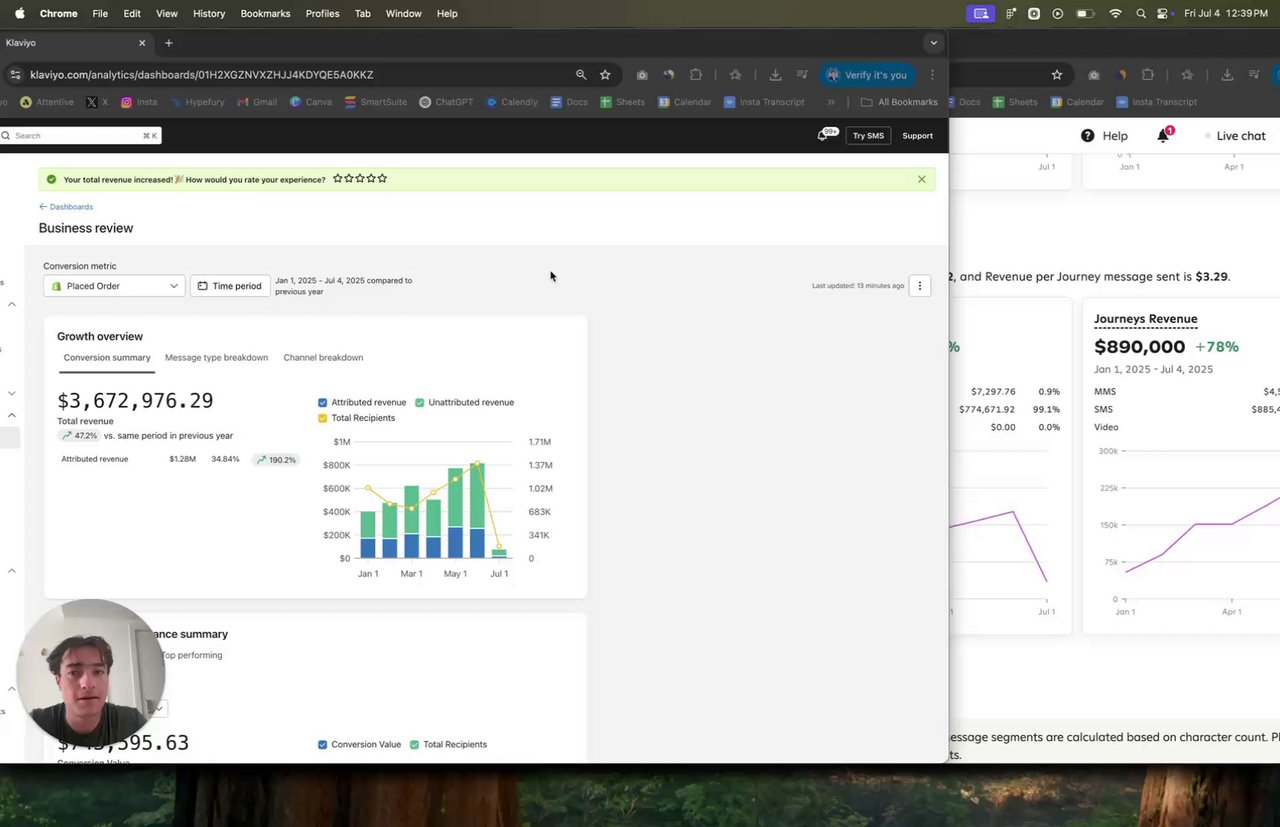Toggle Attributed revenue legend checkbox
Viewport: 1280px width, 827px height.
(323, 402)
